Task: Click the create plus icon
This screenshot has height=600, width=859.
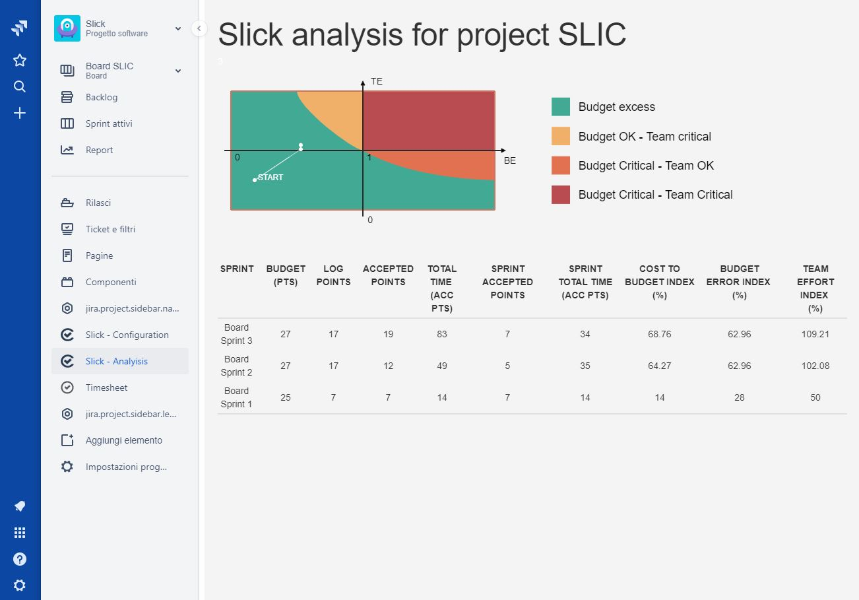Action: point(19,113)
